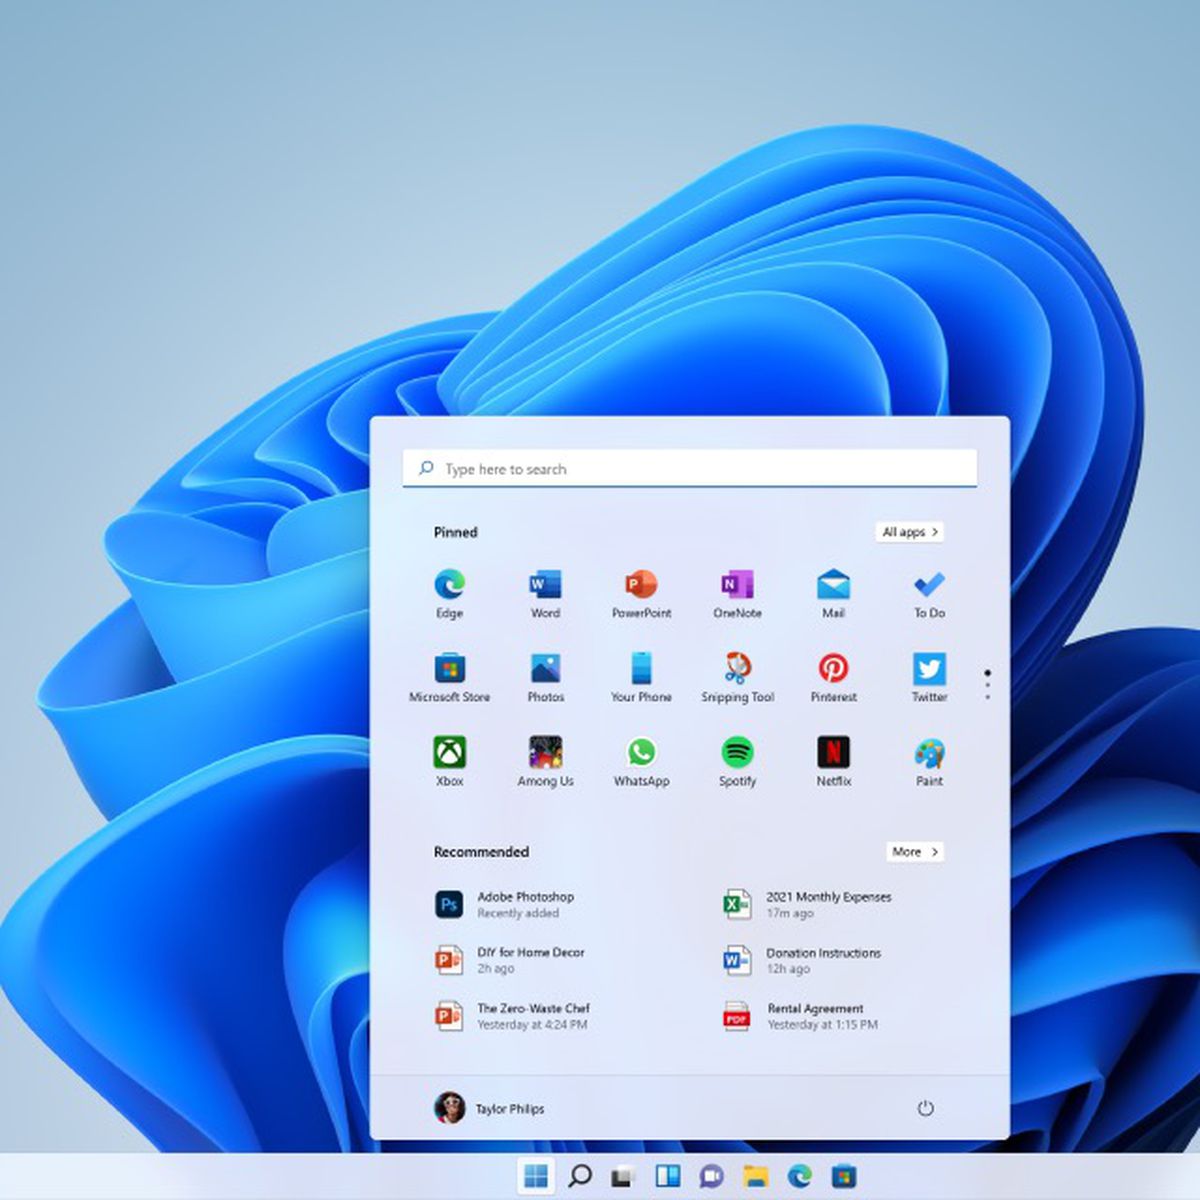
Task: Open the Mail app
Action: 833,594
